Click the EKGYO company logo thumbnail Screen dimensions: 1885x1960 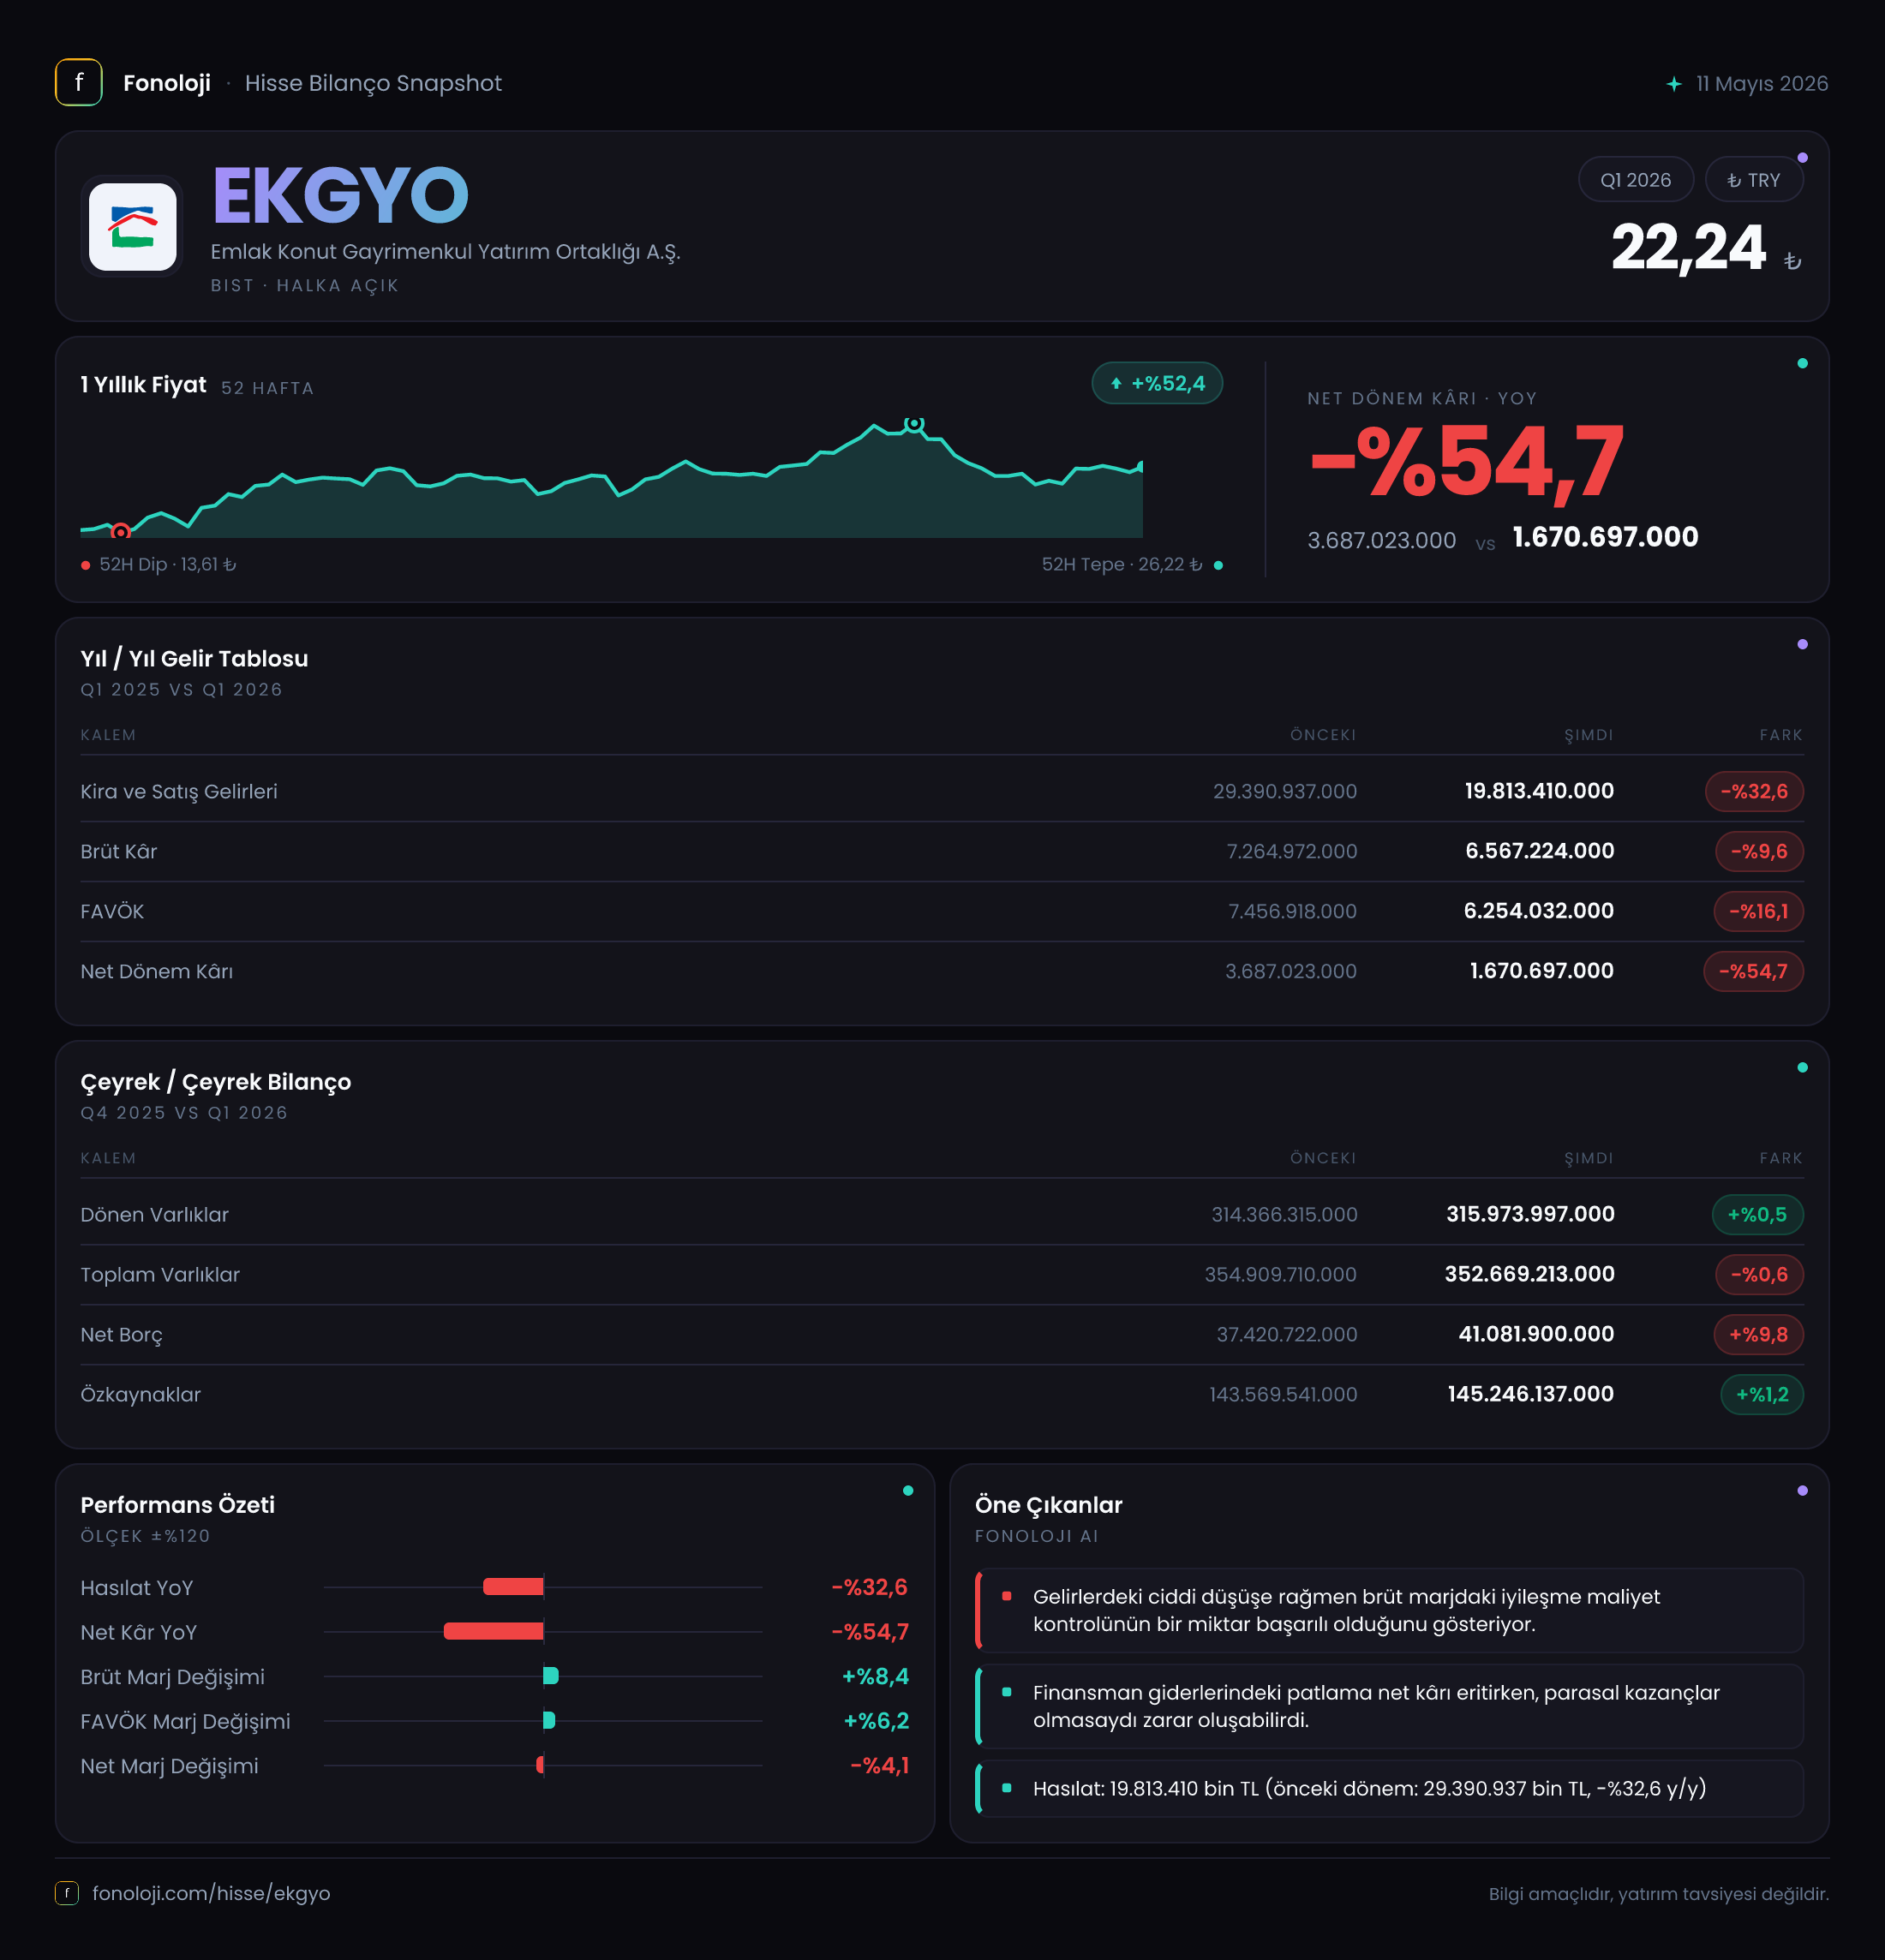[x=132, y=226]
